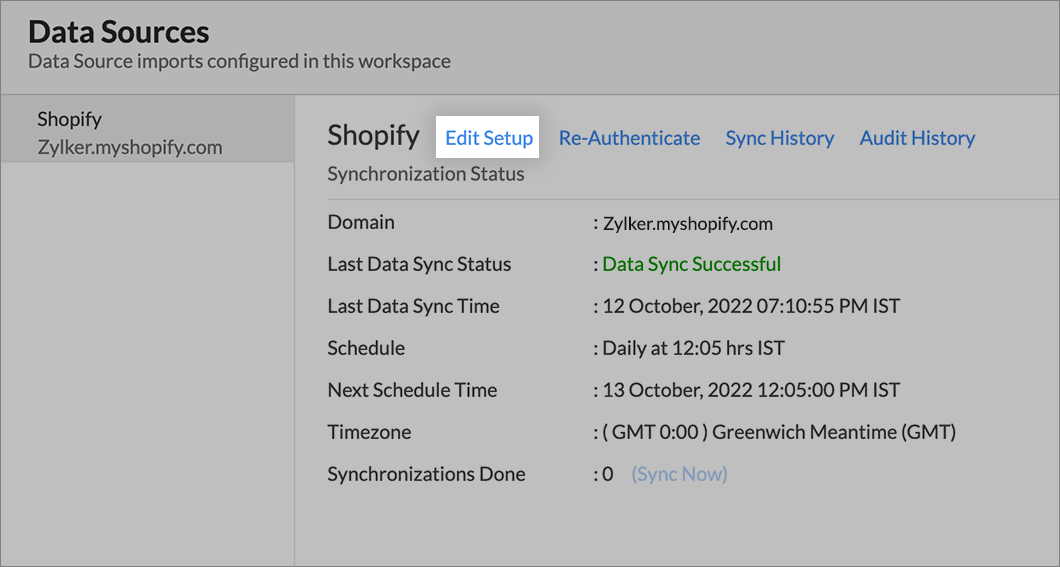Click the Synchronizations Done label
Screen dimensions: 1060x567
coord(426,474)
